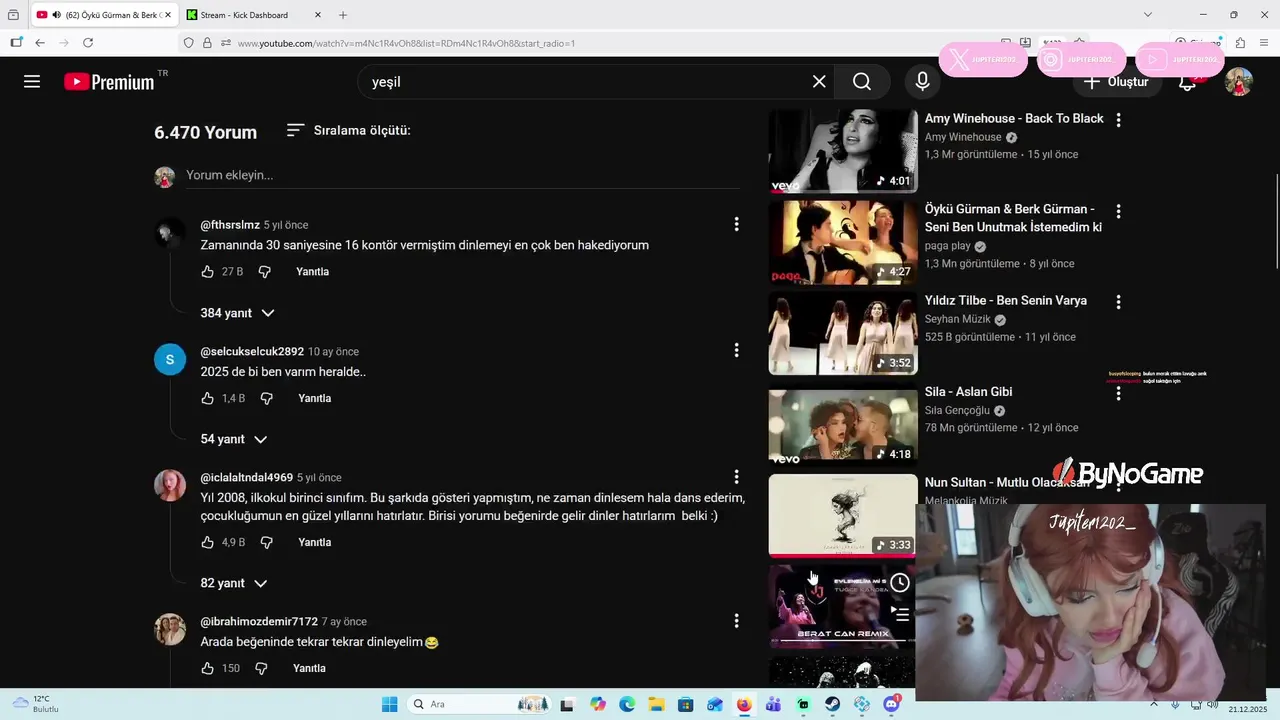
Task: Open more options for Seni Ben Unutmak İstemedim video
Action: (x=1118, y=211)
